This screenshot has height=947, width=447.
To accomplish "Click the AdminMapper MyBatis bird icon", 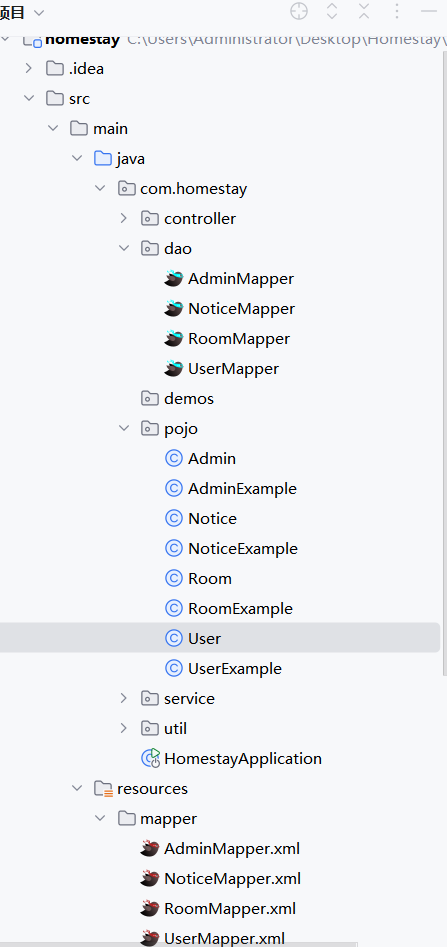I will click(x=173, y=278).
